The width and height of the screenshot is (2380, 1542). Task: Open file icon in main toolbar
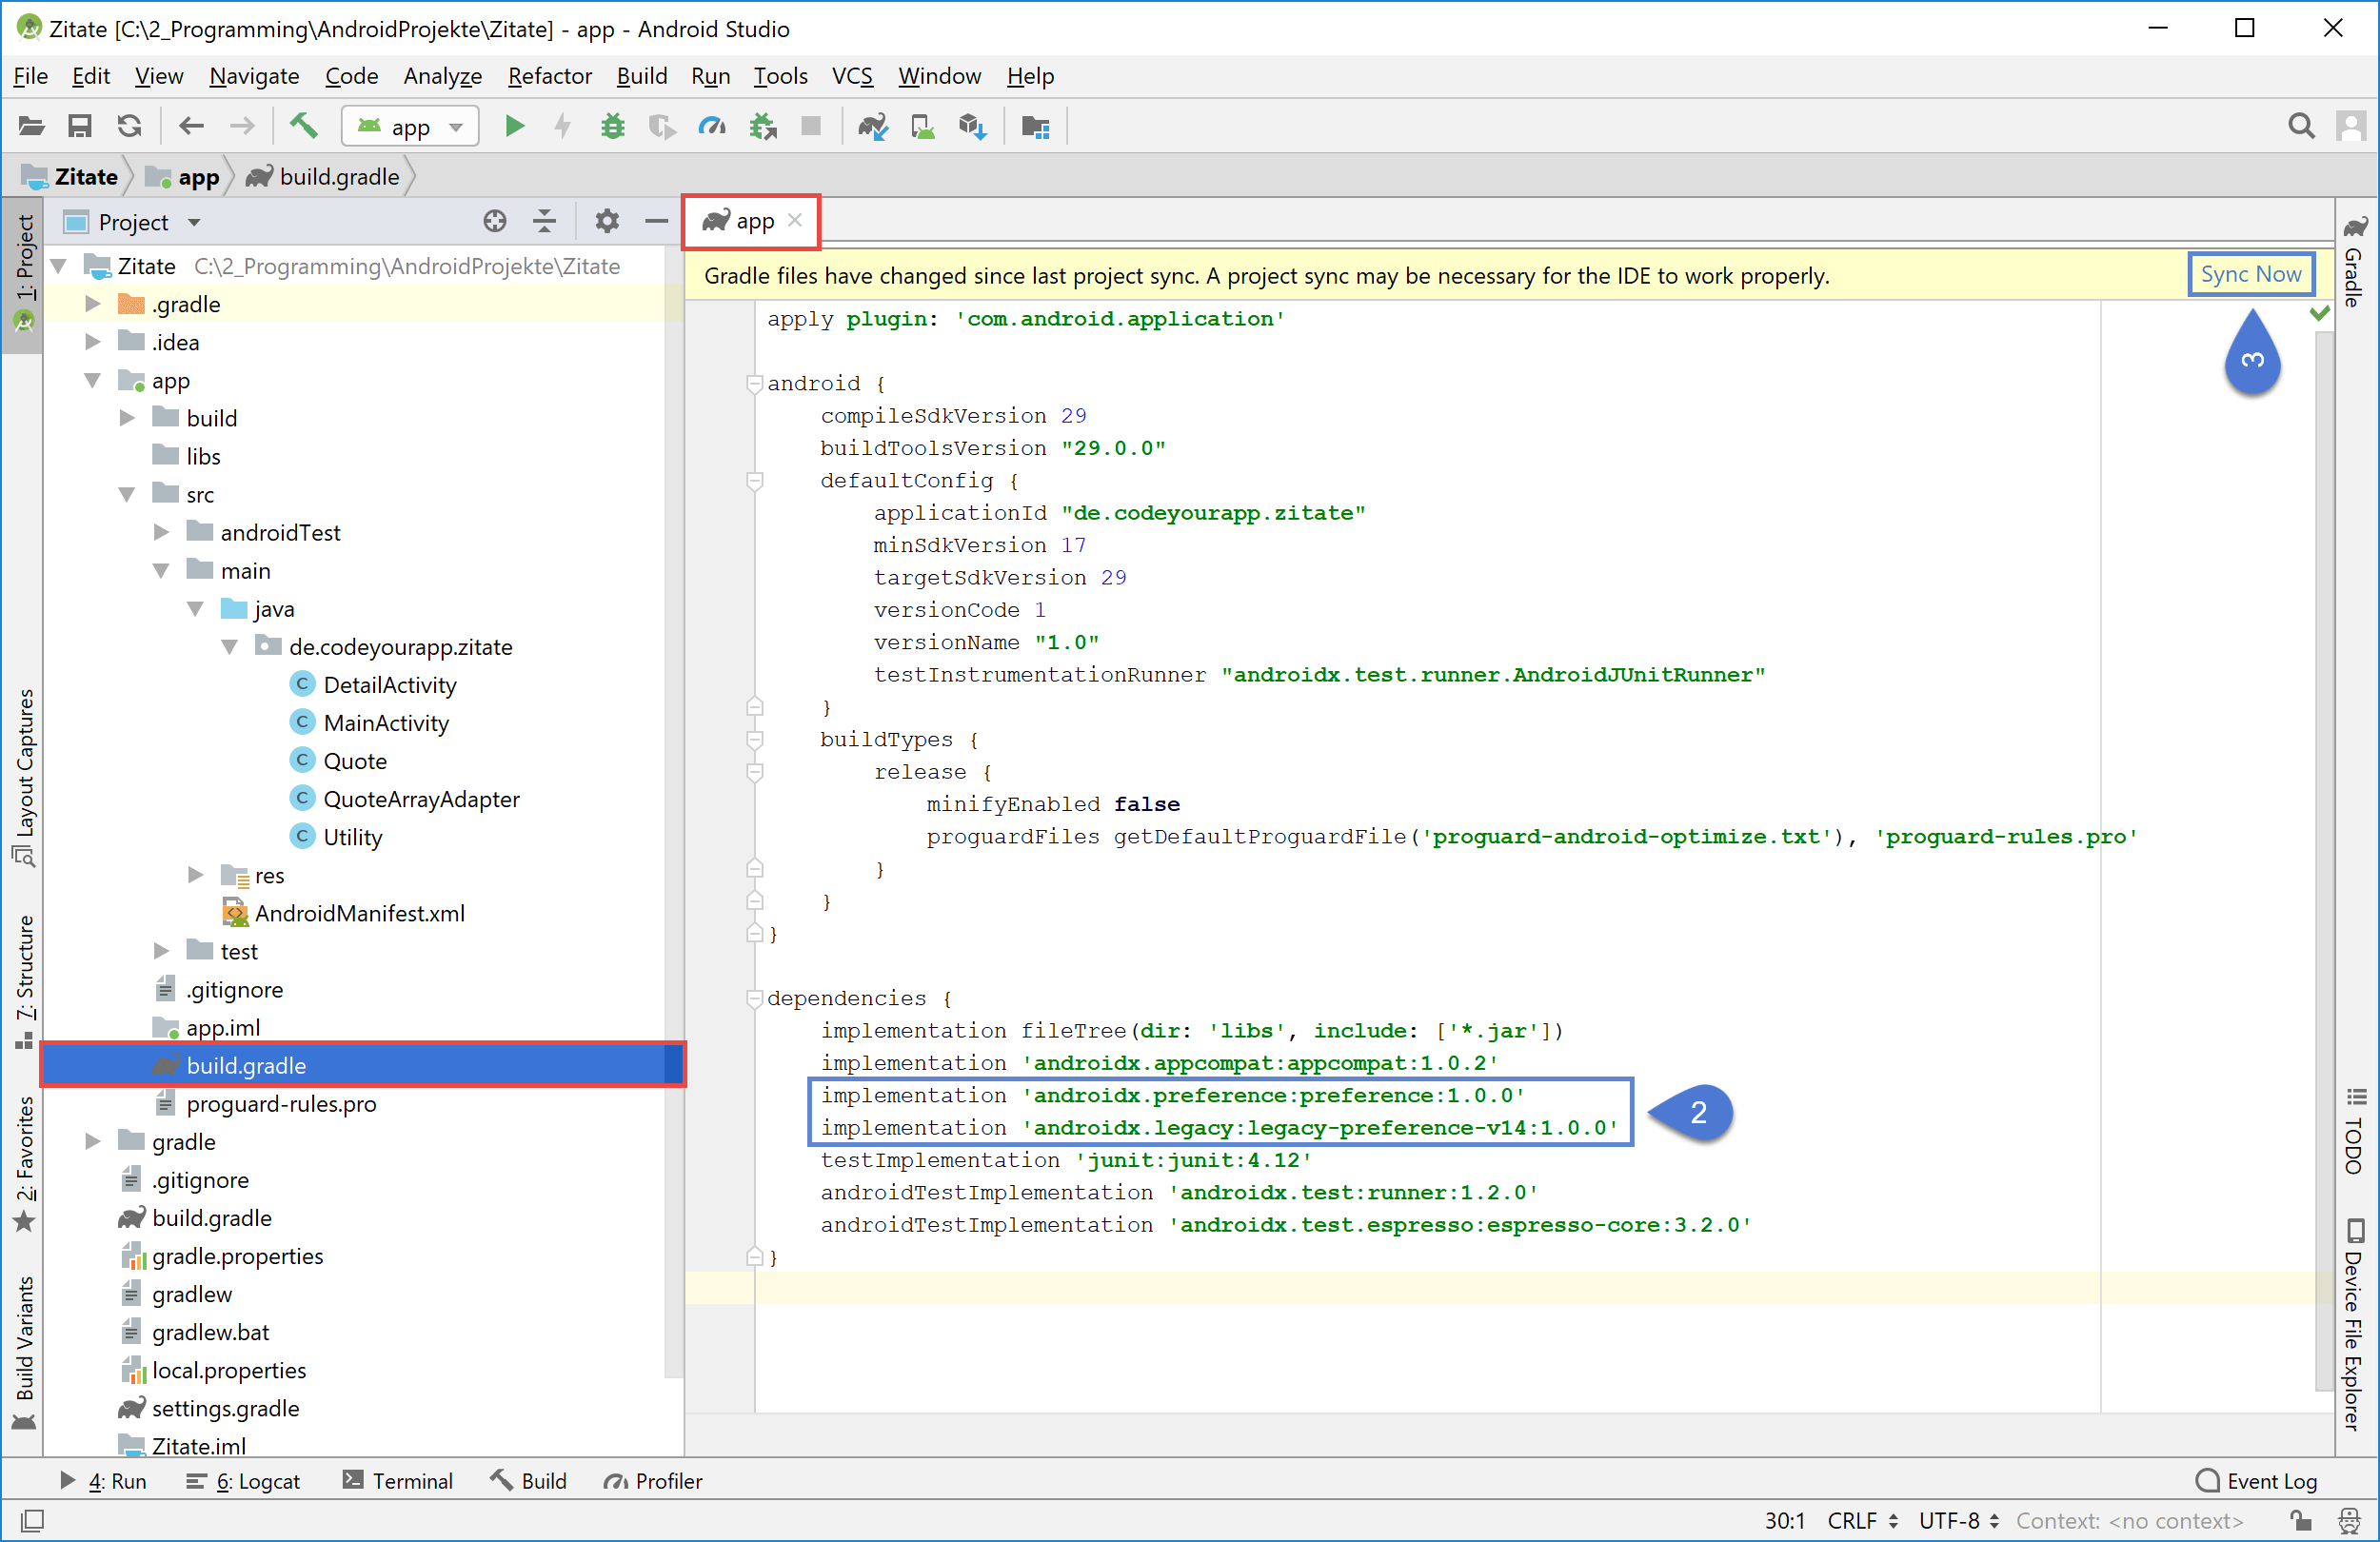(32, 127)
